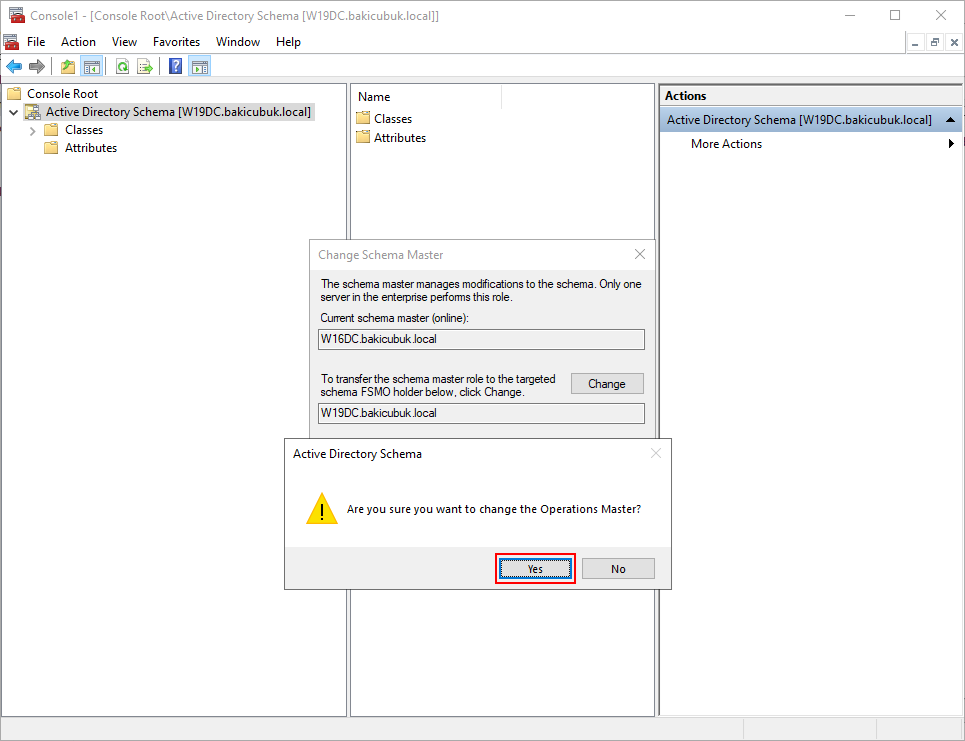
Task: Select Active Directory Schema [W19DC.bakicubuk.local] tree label
Action: 178,112
